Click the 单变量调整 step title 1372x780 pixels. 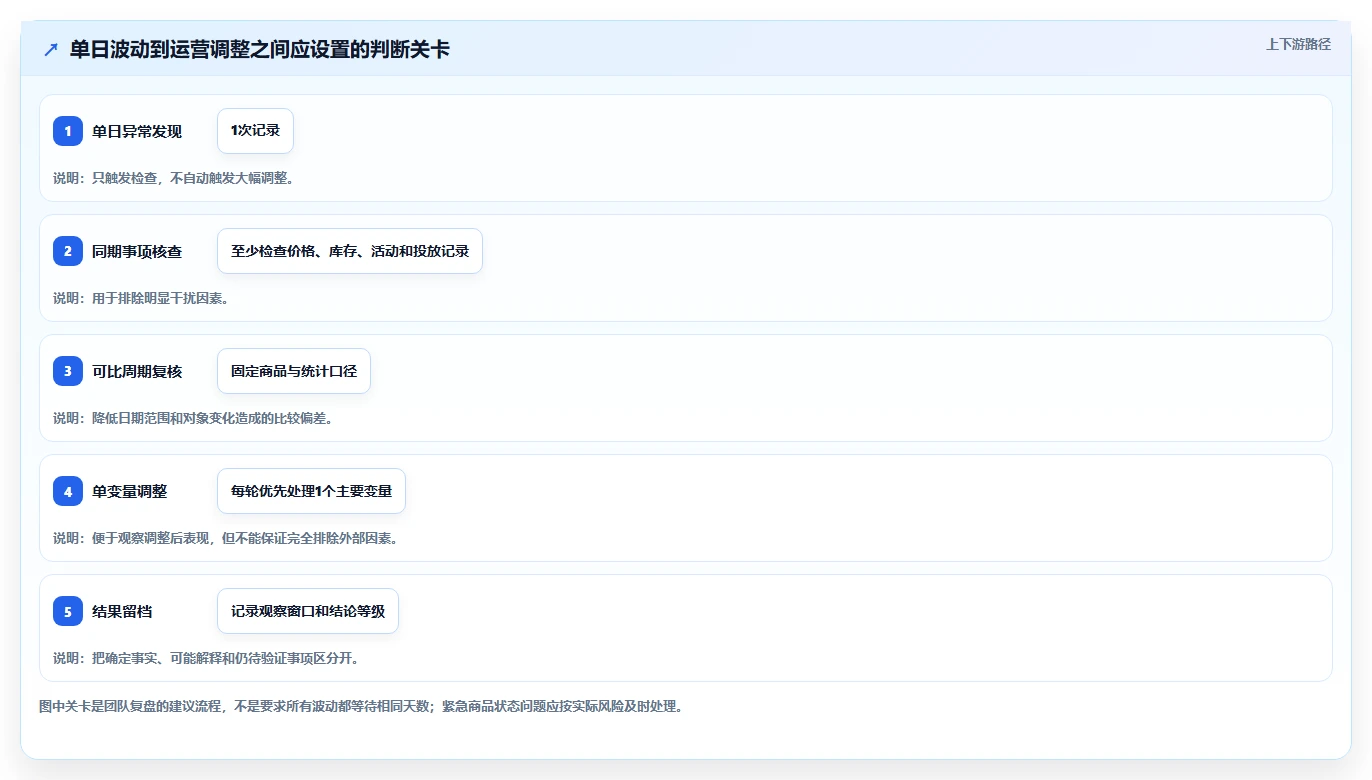pos(130,492)
